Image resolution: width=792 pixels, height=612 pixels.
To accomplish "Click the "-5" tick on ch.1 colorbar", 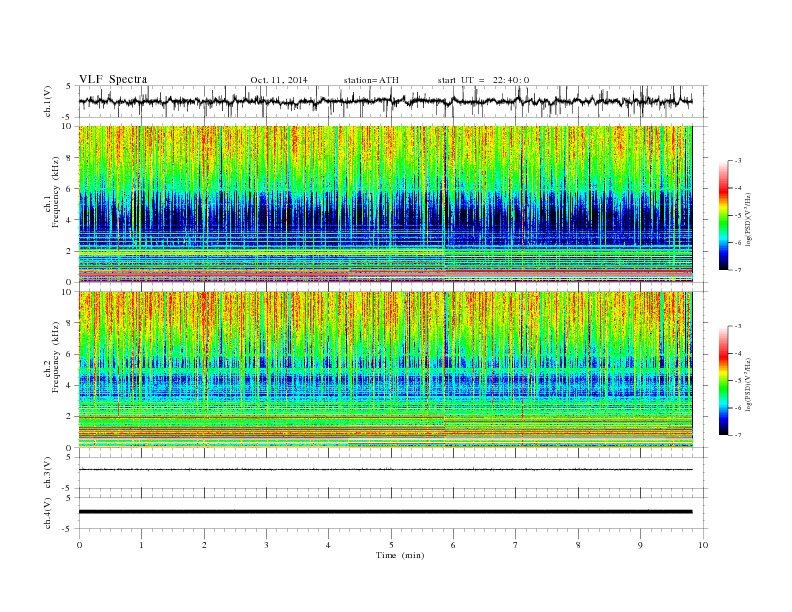I will pyautogui.click(x=737, y=216).
